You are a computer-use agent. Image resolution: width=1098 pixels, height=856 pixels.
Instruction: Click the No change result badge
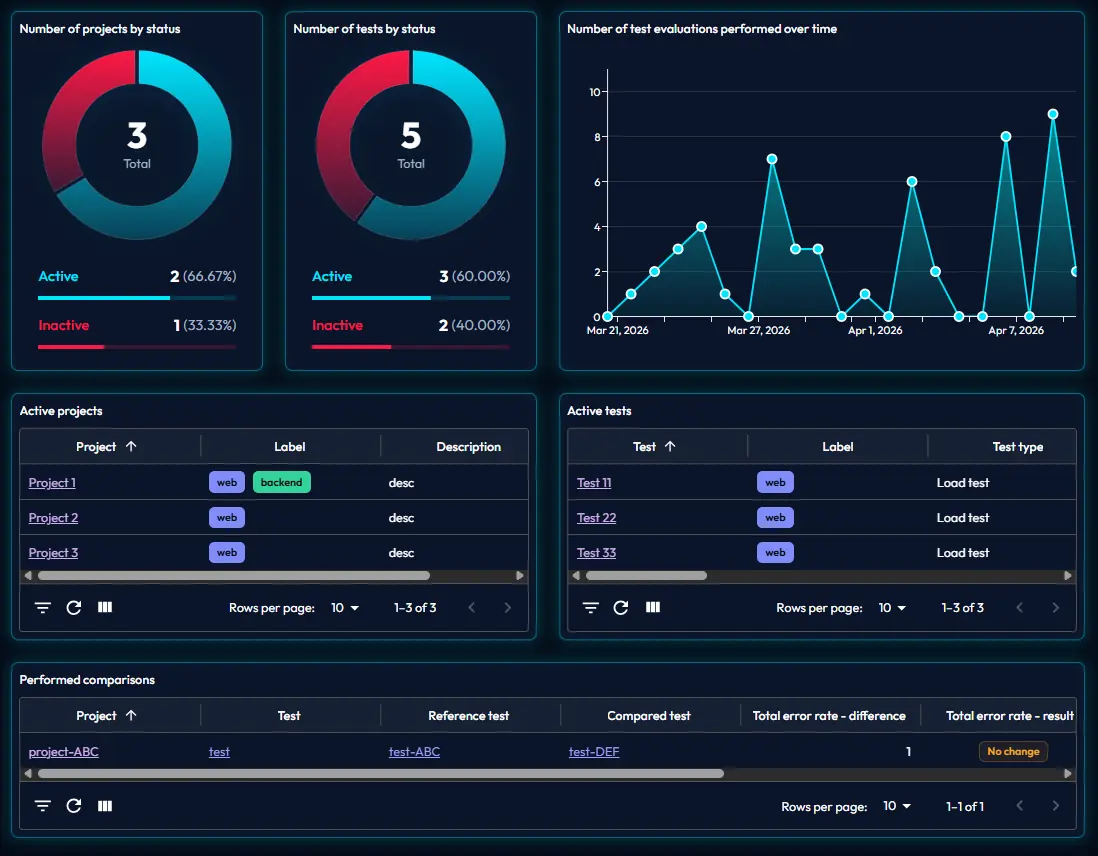pyautogui.click(x=1013, y=751)
